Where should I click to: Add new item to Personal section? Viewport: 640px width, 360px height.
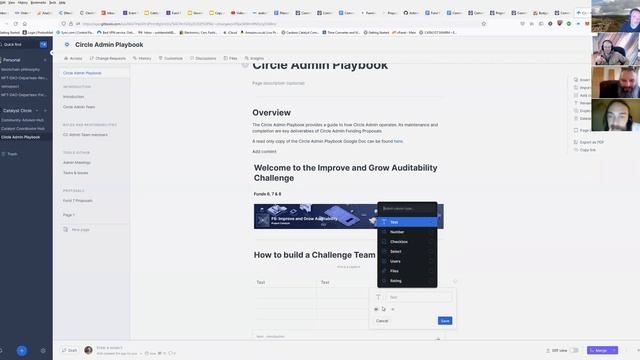(45, 60)
